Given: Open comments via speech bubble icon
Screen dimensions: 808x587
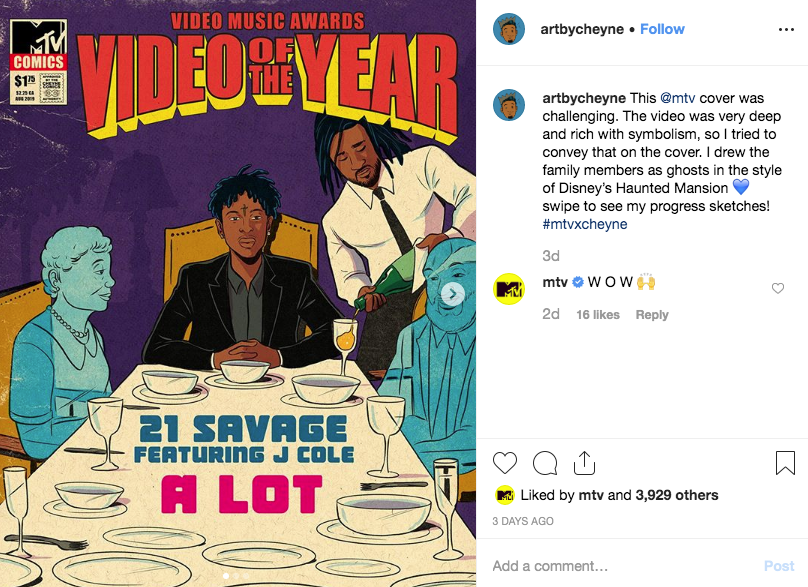Looking at the screenshot, I should click(x=545, y=462).
